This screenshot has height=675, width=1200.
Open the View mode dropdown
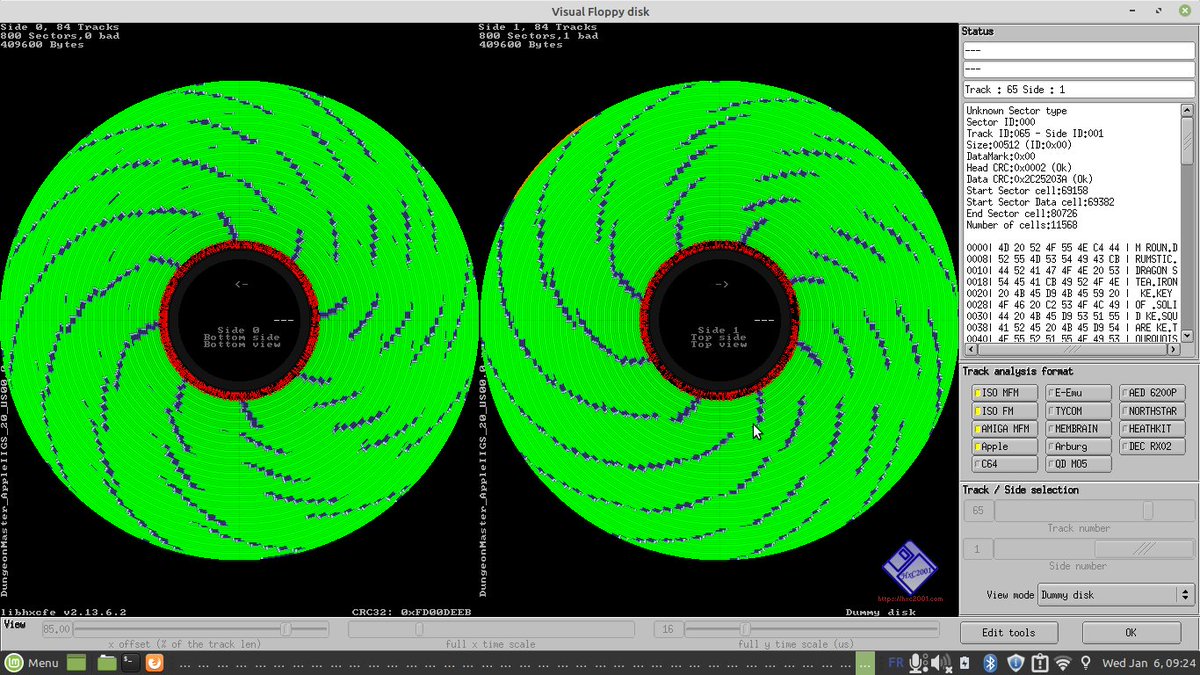click(1116, 595)
